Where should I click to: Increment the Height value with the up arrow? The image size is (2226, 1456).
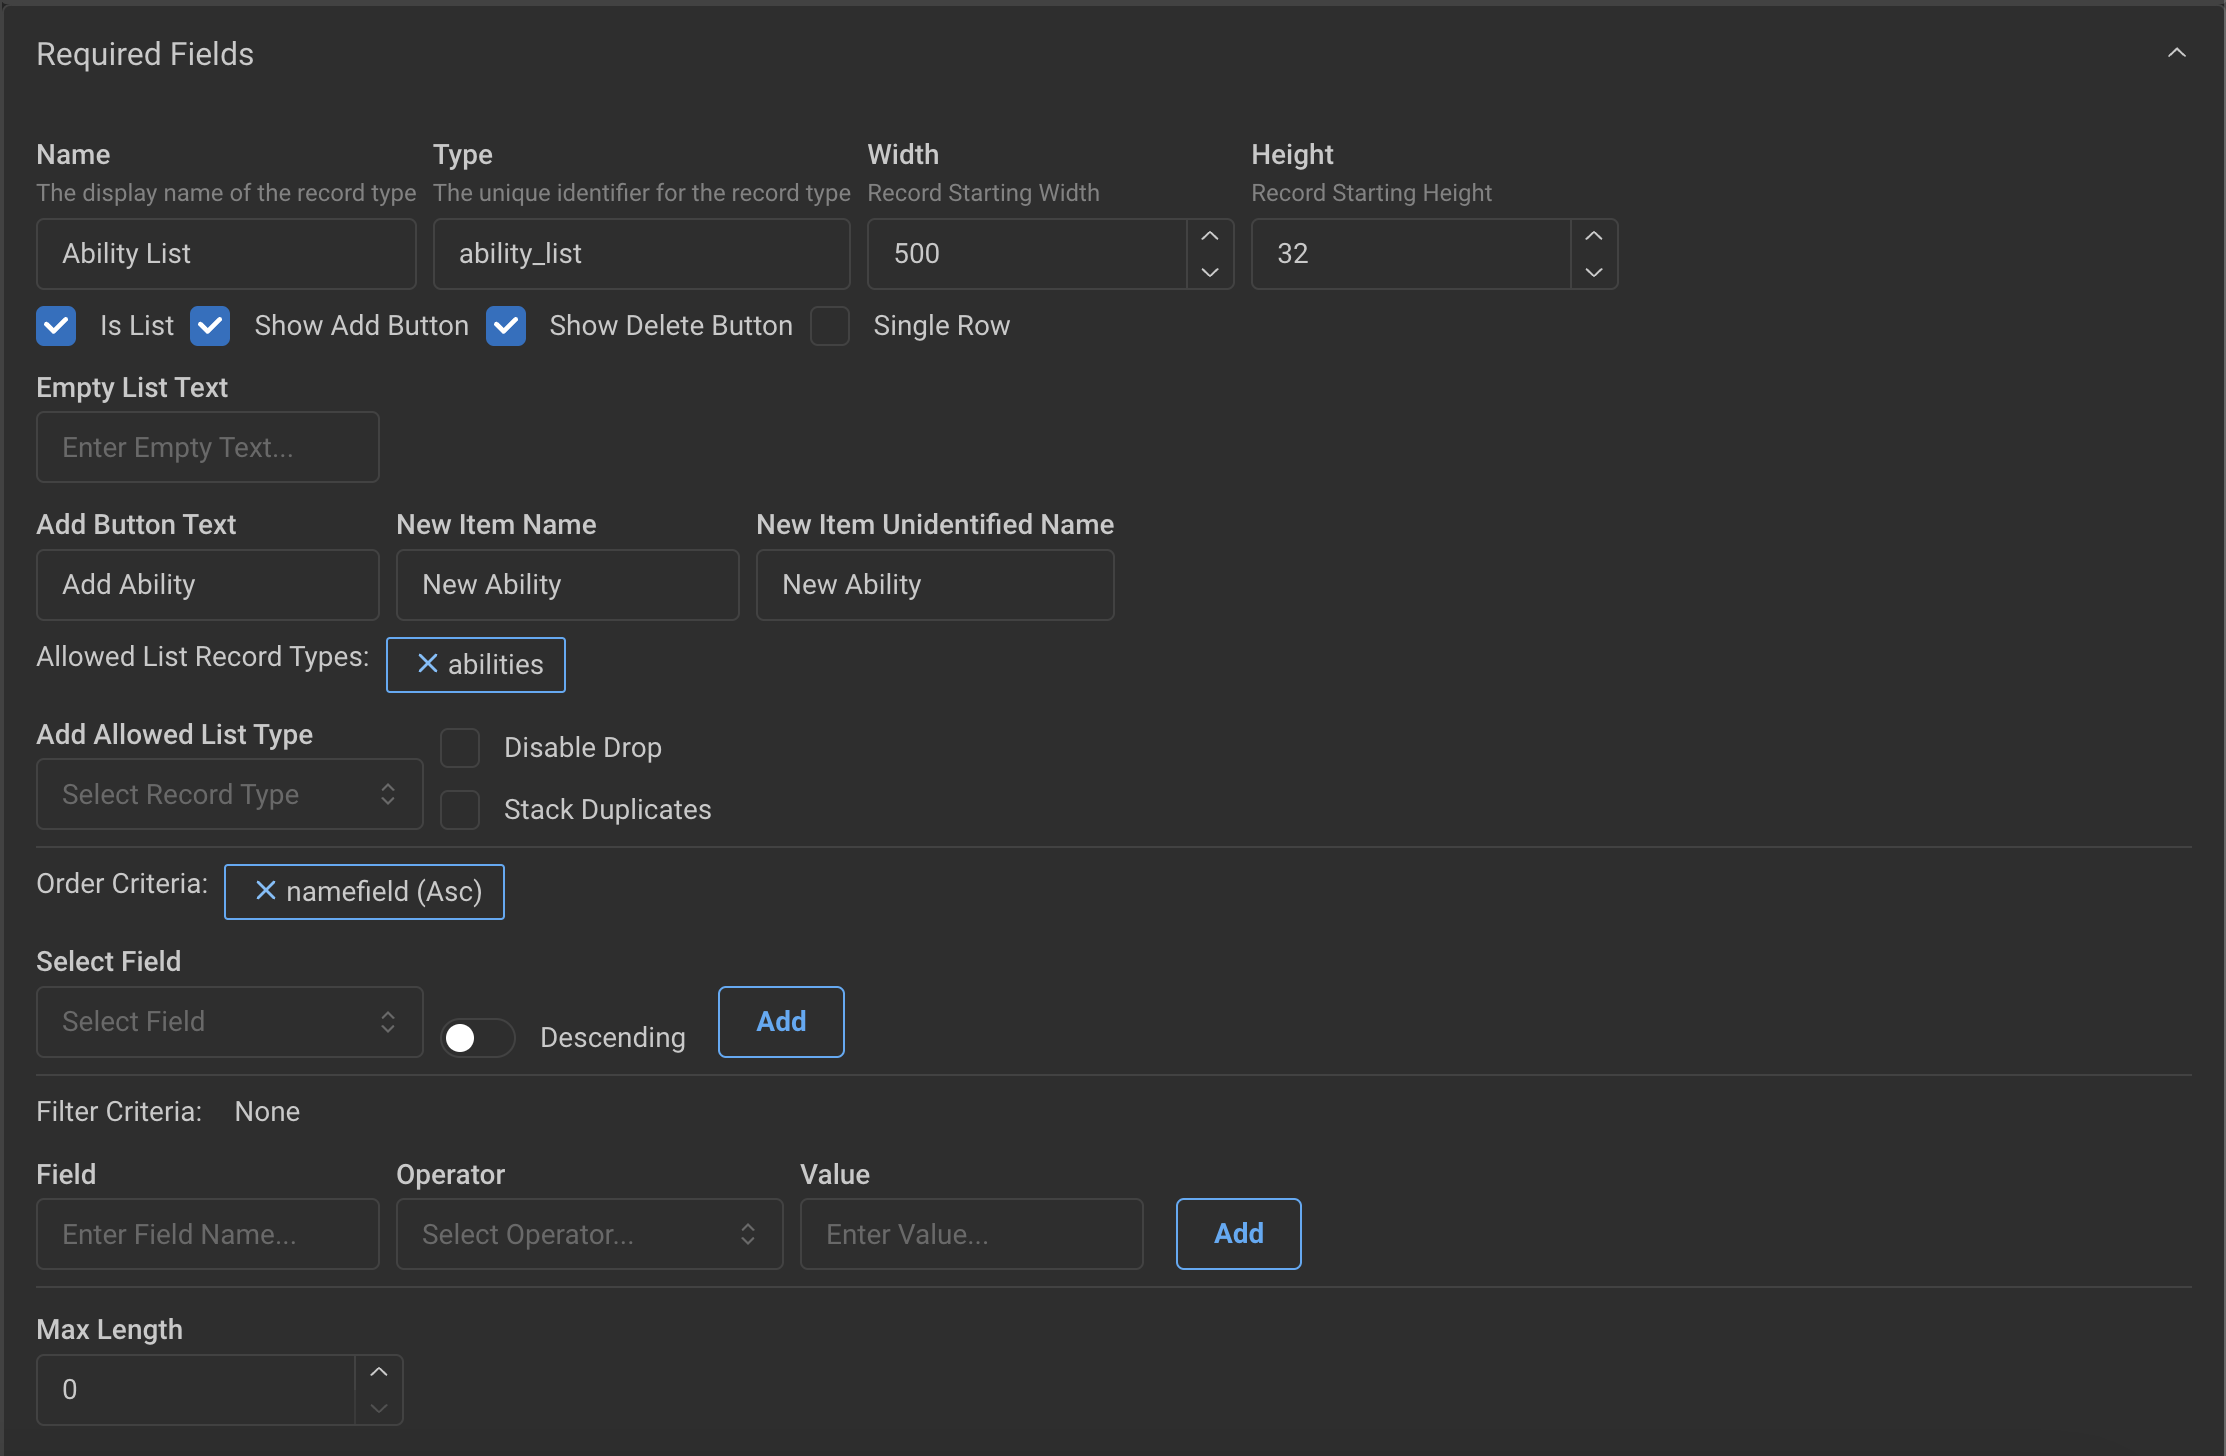click(x=1593, y=236)
